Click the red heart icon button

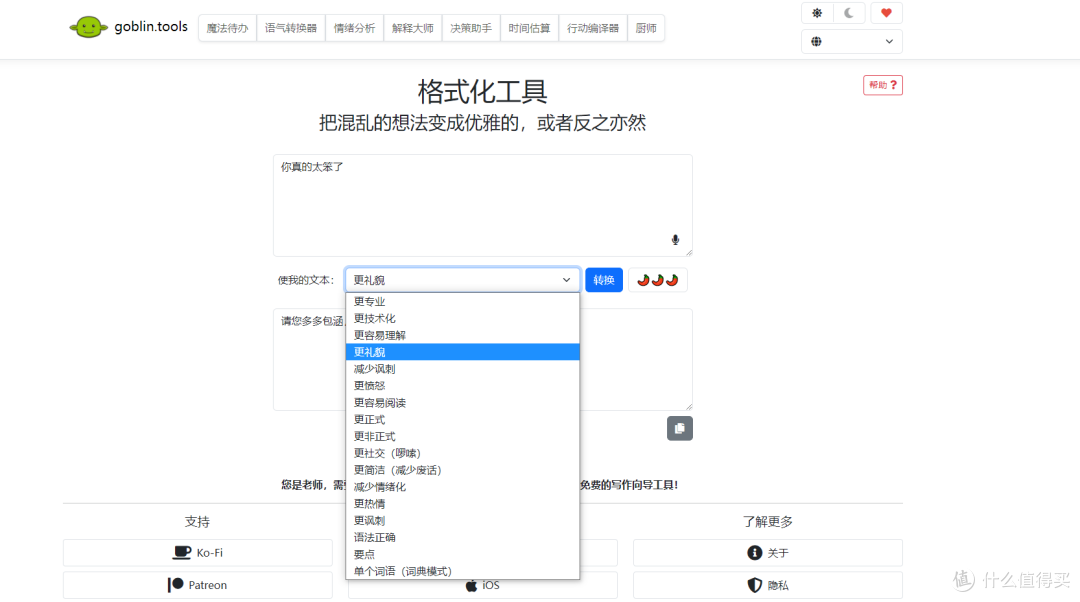point(886,13)
